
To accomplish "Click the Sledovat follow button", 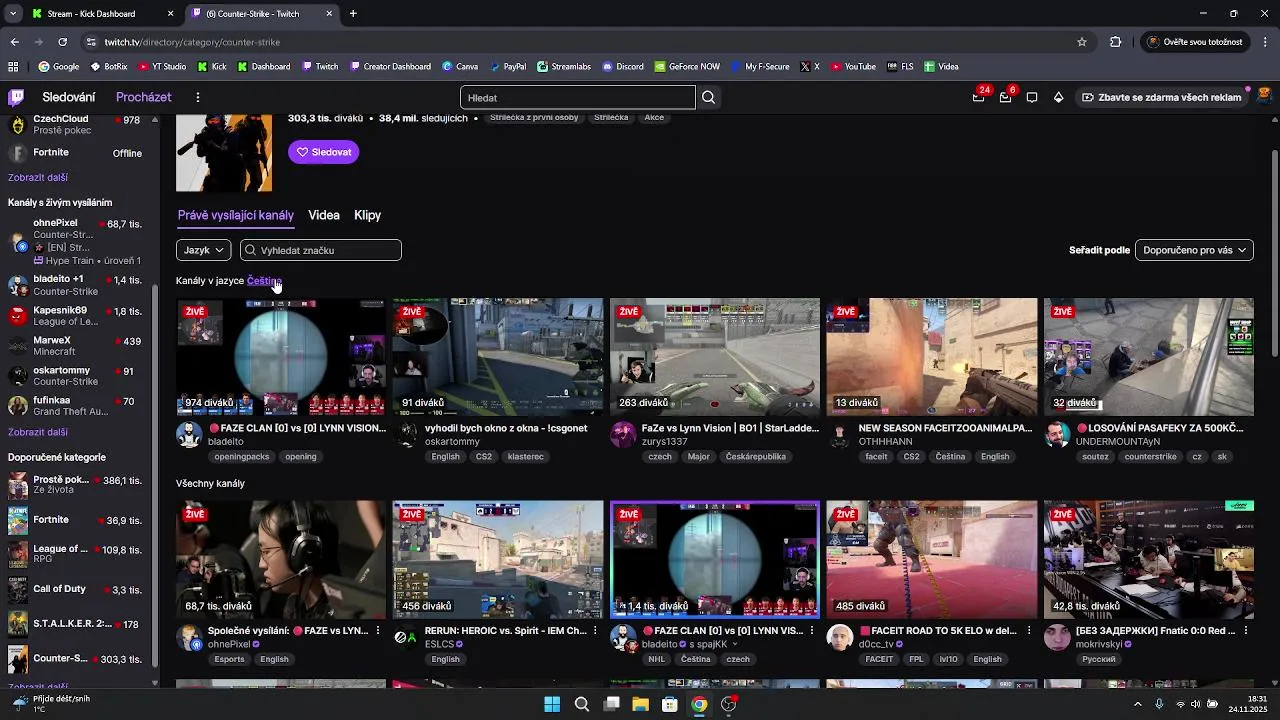I will [x=323, y=152].
